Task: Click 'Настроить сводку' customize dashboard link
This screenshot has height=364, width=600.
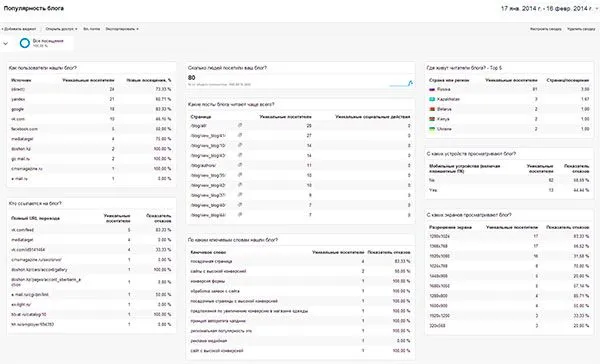Action: tap(546, 29)
